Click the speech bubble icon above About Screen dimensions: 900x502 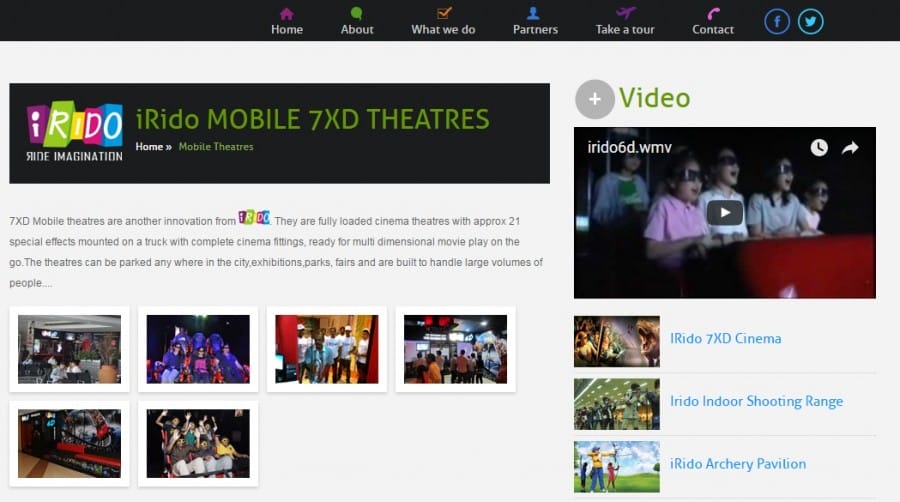point(357,13)
